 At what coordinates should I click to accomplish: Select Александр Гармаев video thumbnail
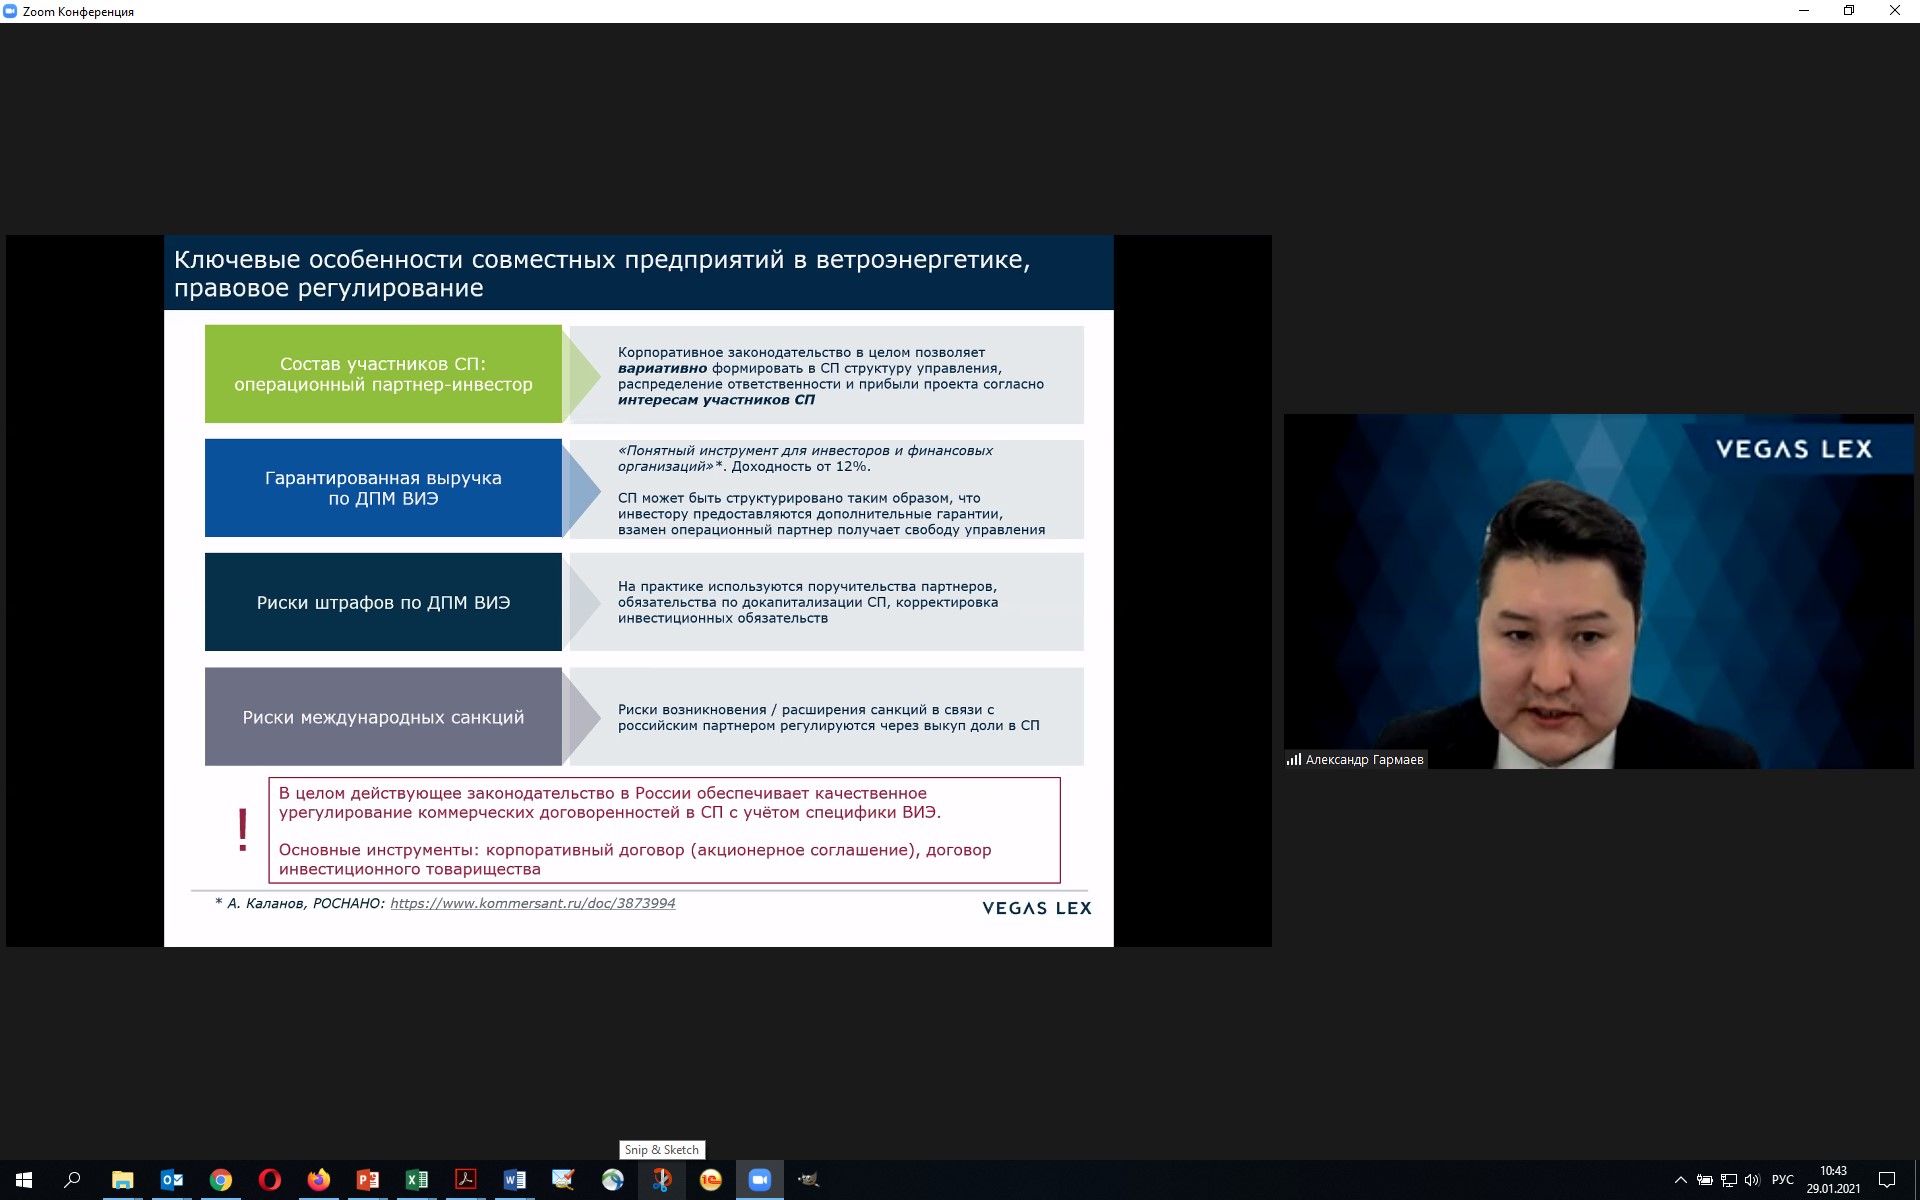coord(1598,591)
